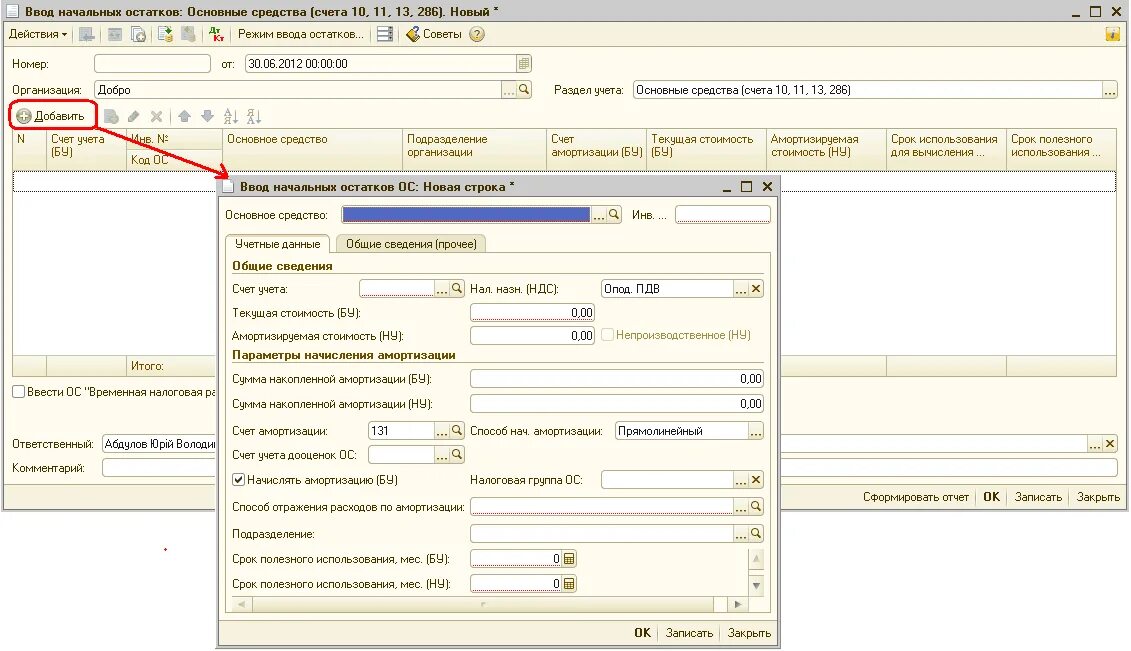Image resolution: width=1131 pixels, height=651 pixels.
Task: Click the create-based-on document icon
Action: click(138, 34)
